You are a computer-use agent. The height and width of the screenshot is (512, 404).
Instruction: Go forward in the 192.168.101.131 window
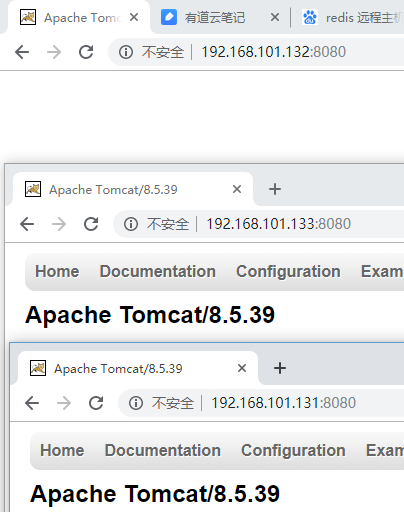coord(64,403)
